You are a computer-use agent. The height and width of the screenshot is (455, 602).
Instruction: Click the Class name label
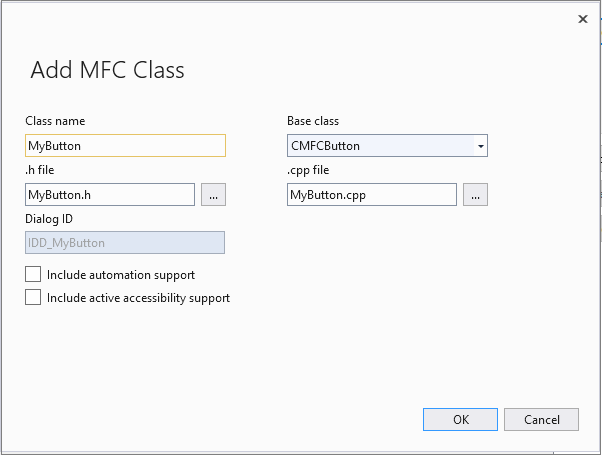tap(55, 121)
